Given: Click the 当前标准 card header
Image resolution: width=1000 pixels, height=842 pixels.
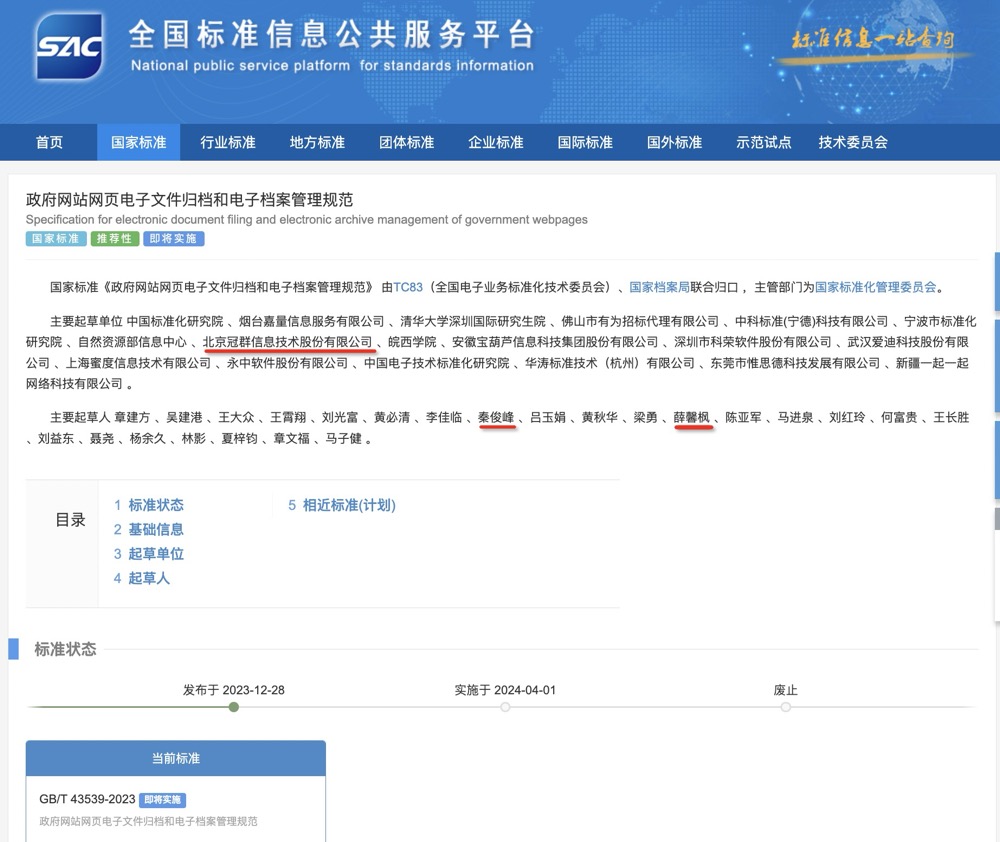Looking at the screenshot, I should (176, 758).
